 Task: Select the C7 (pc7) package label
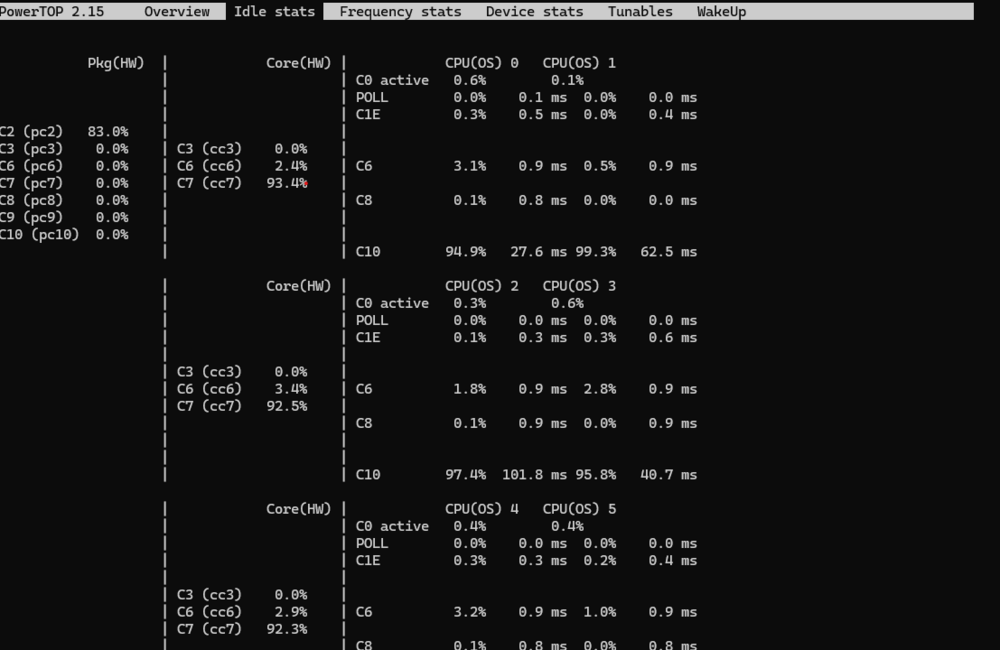click(31, 183)
